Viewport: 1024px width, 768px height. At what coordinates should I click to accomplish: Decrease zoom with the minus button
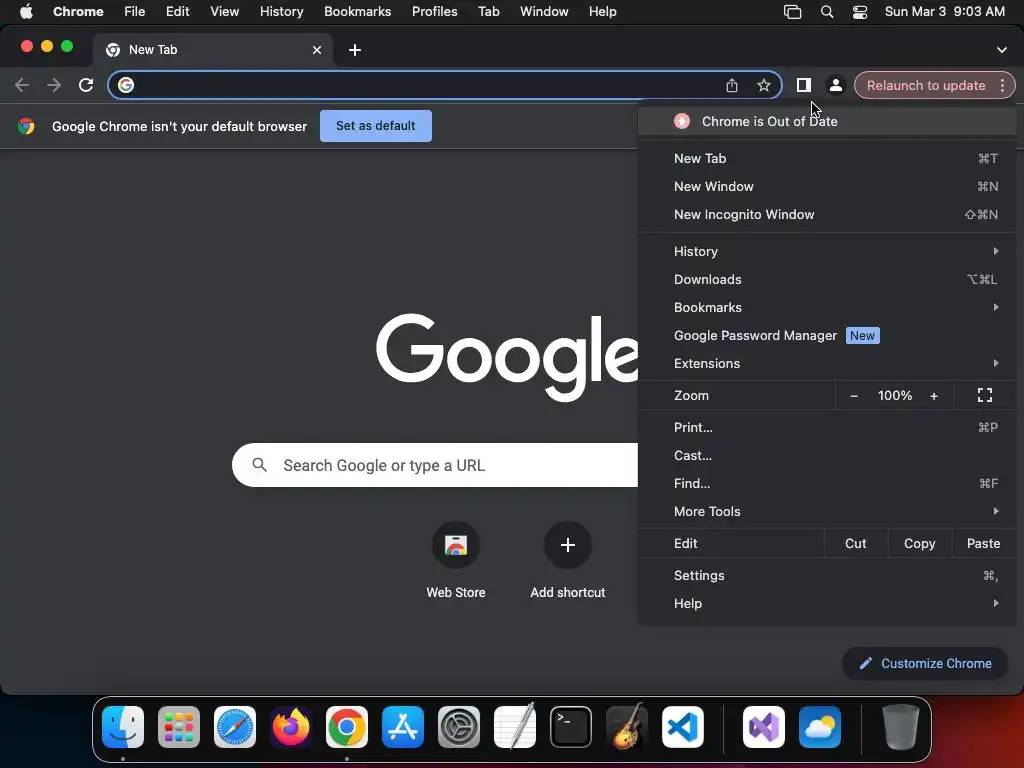[x=854, y=396]
